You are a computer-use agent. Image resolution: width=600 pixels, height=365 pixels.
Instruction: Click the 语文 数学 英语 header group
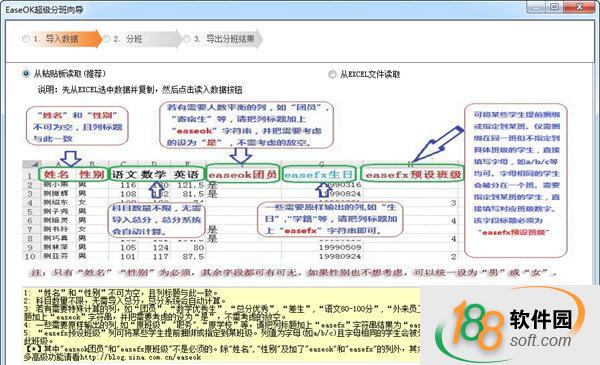click(x=157, y=175)
